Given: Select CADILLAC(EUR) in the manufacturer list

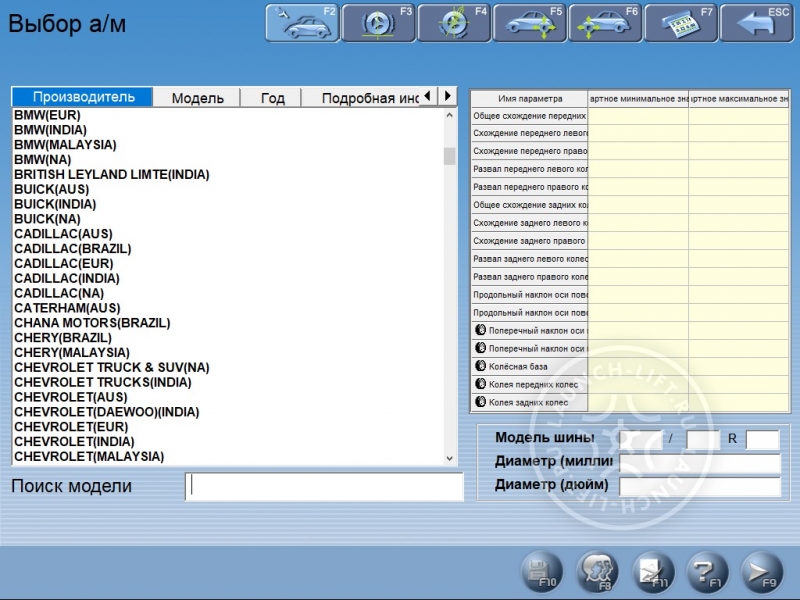Looking at the screenshot, I should click(x=64, y=263).
